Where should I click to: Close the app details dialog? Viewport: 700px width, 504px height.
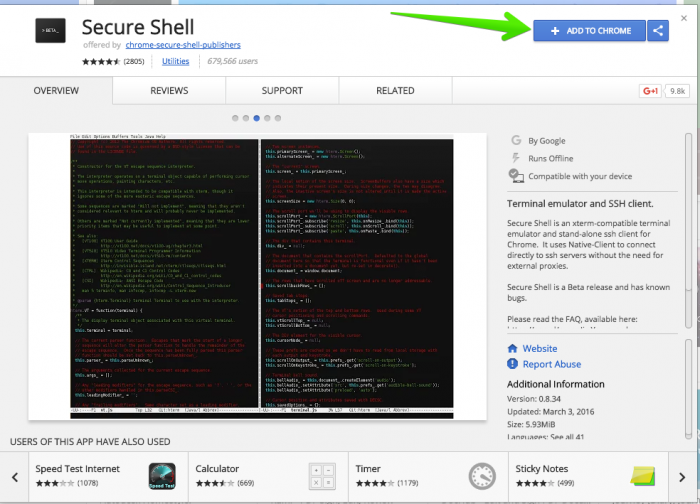[683, 18]
